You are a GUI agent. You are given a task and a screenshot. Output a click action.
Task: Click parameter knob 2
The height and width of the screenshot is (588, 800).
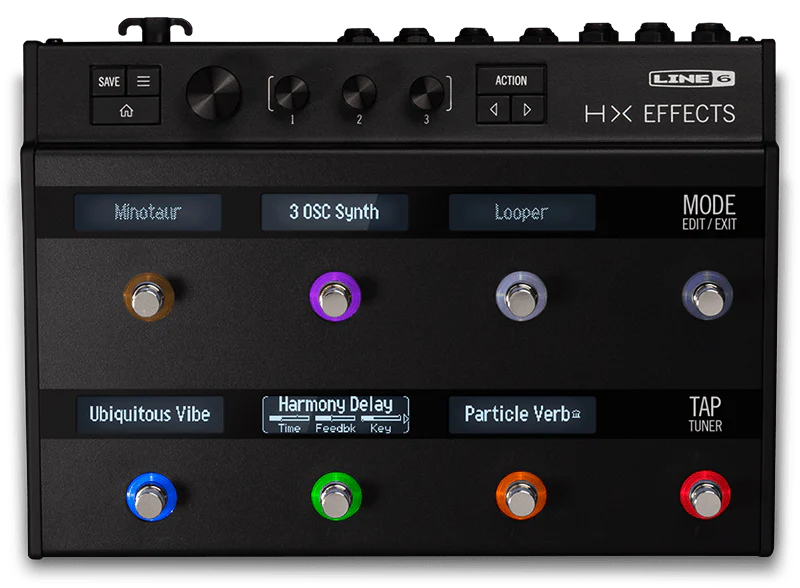[x=359, y=93]
